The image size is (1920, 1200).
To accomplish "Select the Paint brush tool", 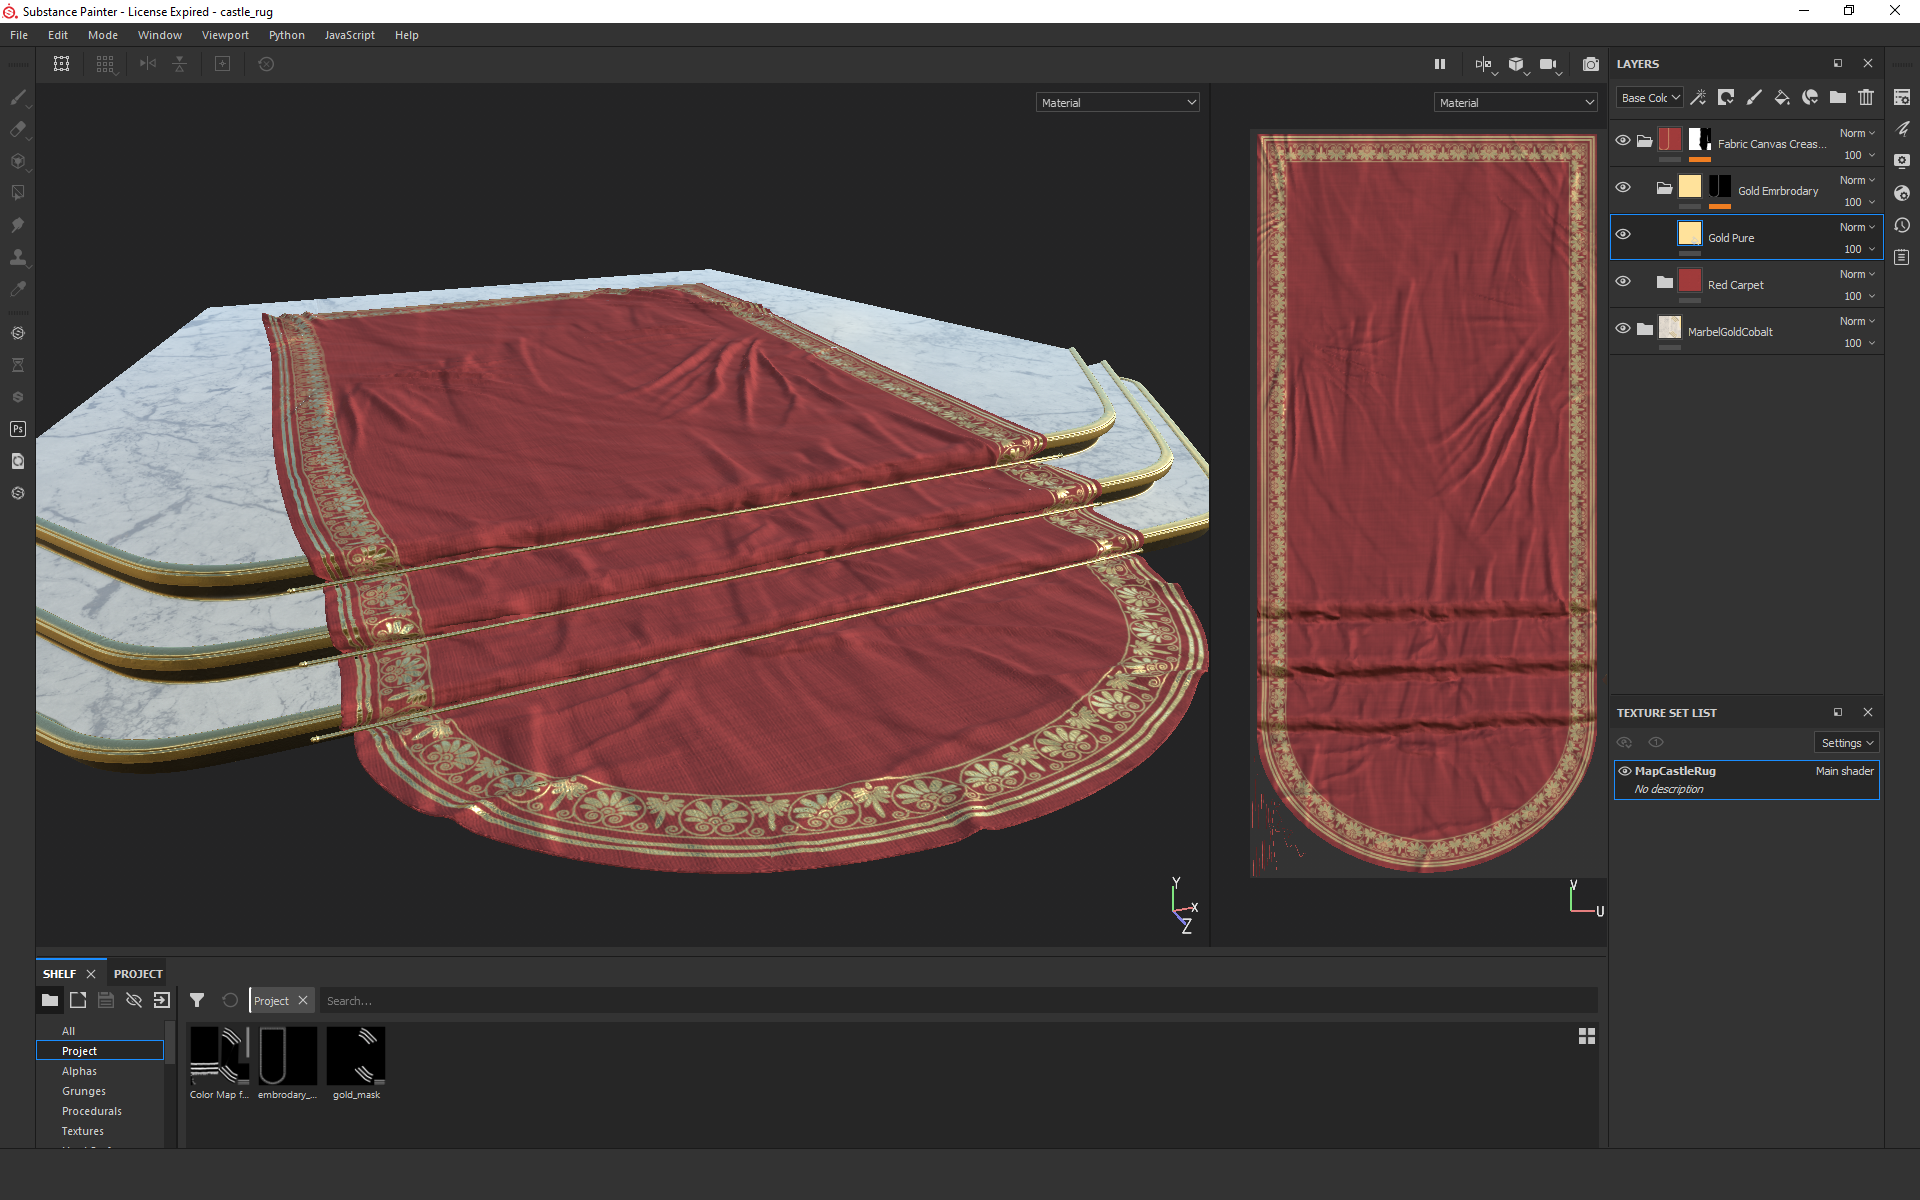I will [18, 97].
